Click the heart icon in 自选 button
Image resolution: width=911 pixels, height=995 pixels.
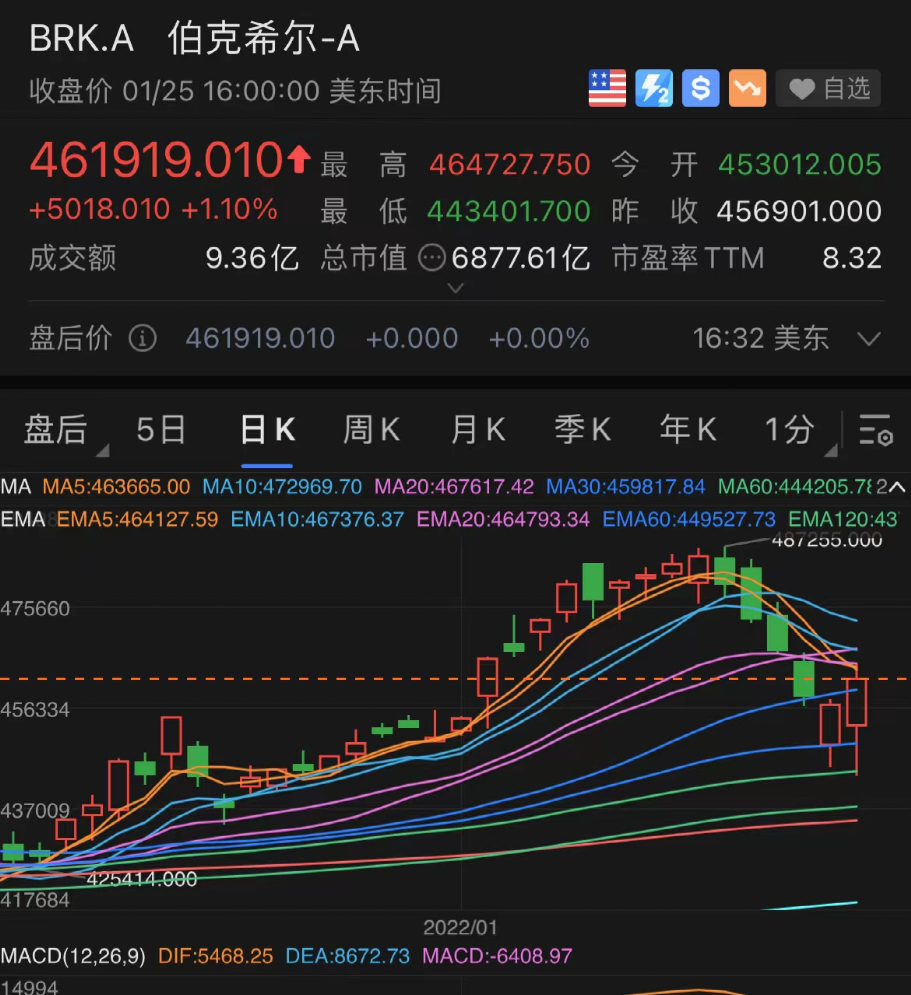click(801, 88)
